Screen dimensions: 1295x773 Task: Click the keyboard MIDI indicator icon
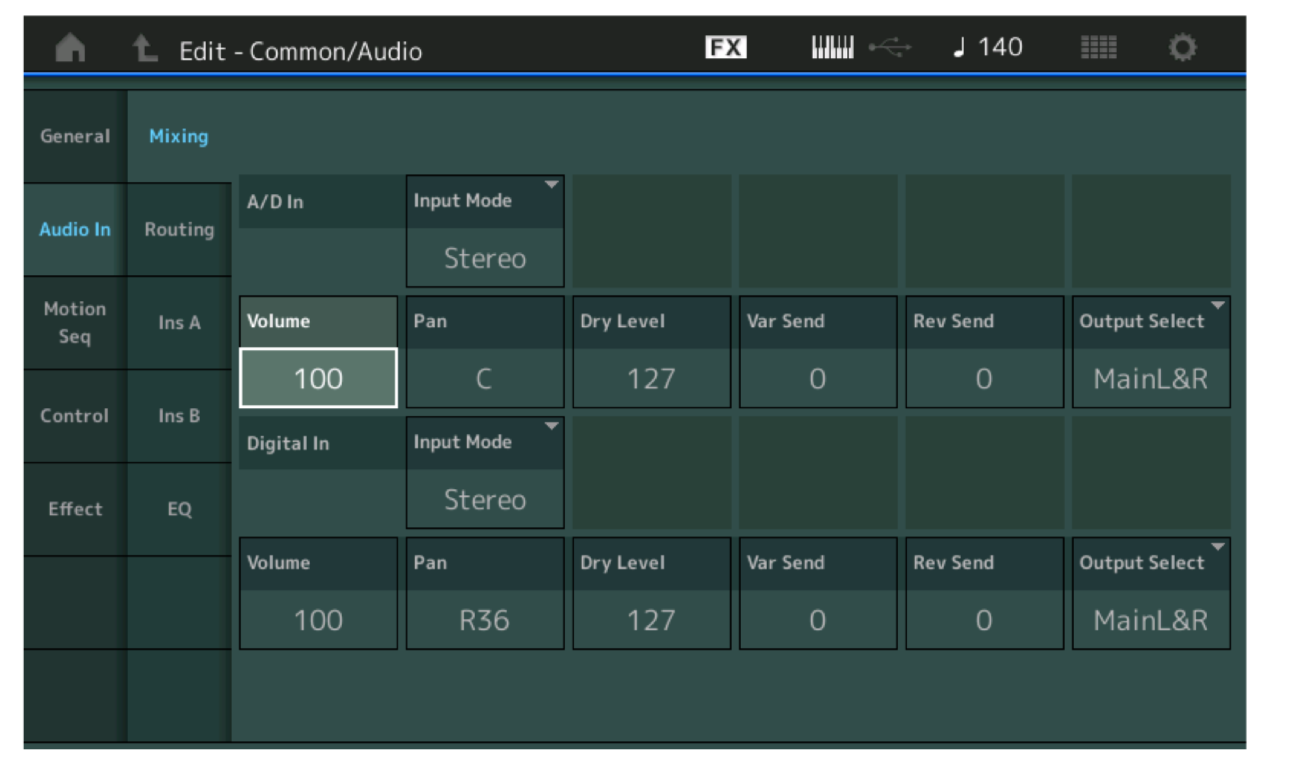[832, 47]
